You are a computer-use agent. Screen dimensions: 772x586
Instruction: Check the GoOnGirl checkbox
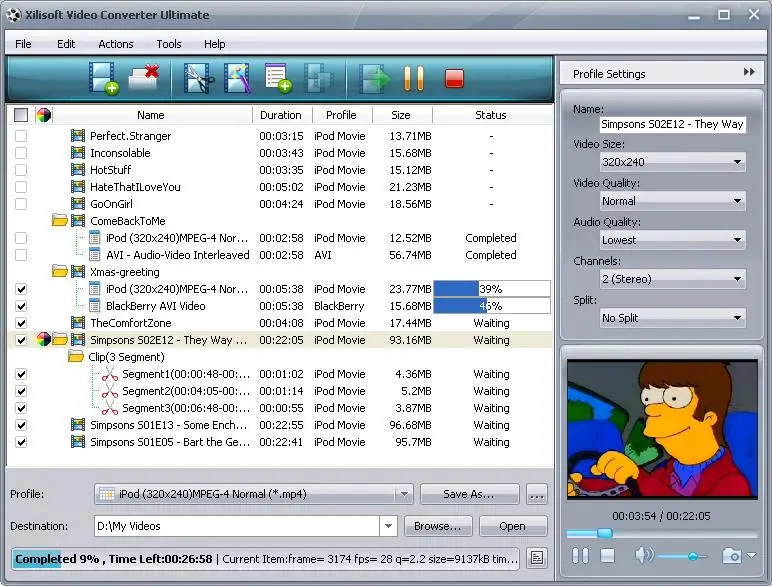[x=21, y=204]
